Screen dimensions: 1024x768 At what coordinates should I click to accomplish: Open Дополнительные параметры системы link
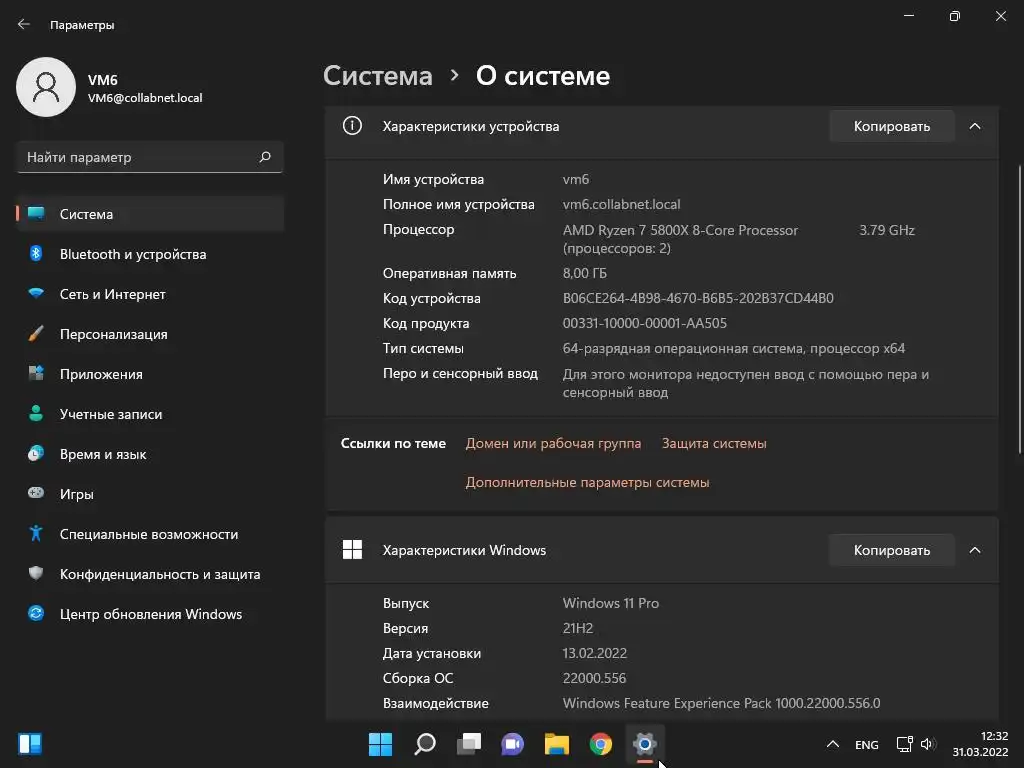[x=587, y=482]
